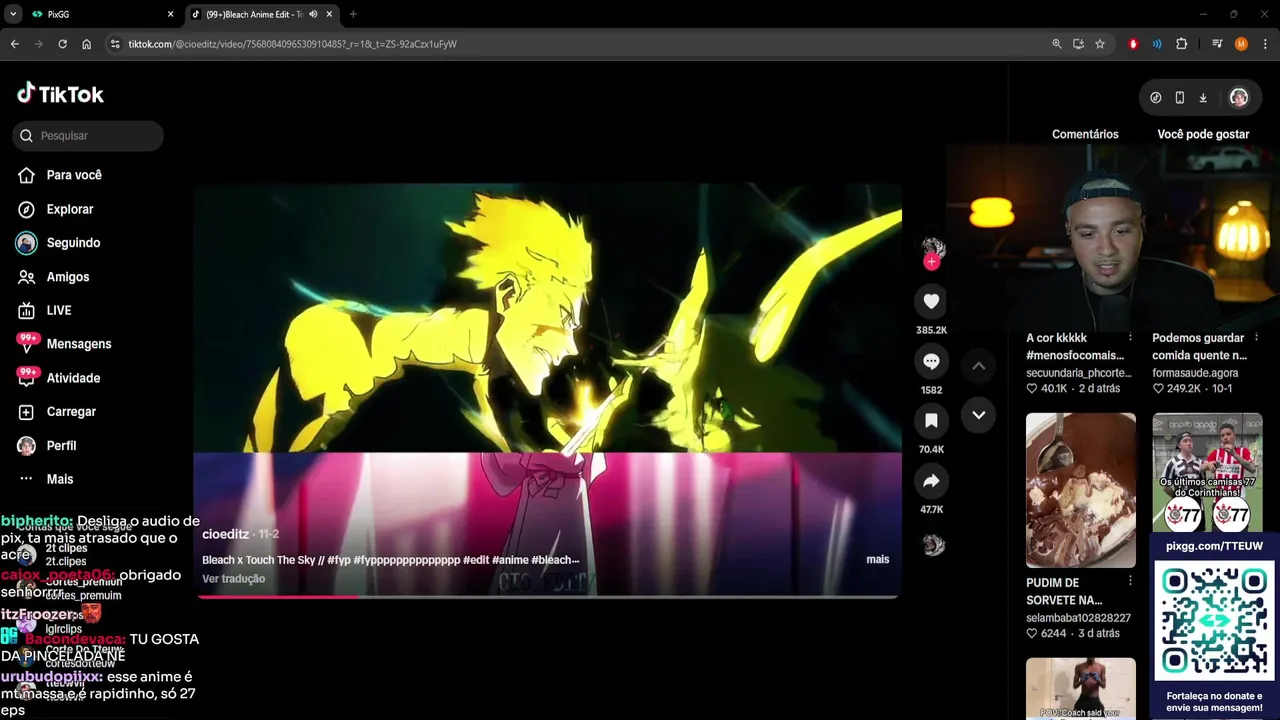
Task: Open TikTok coins icon in top pill
Action: click(x=1156, y=98)
